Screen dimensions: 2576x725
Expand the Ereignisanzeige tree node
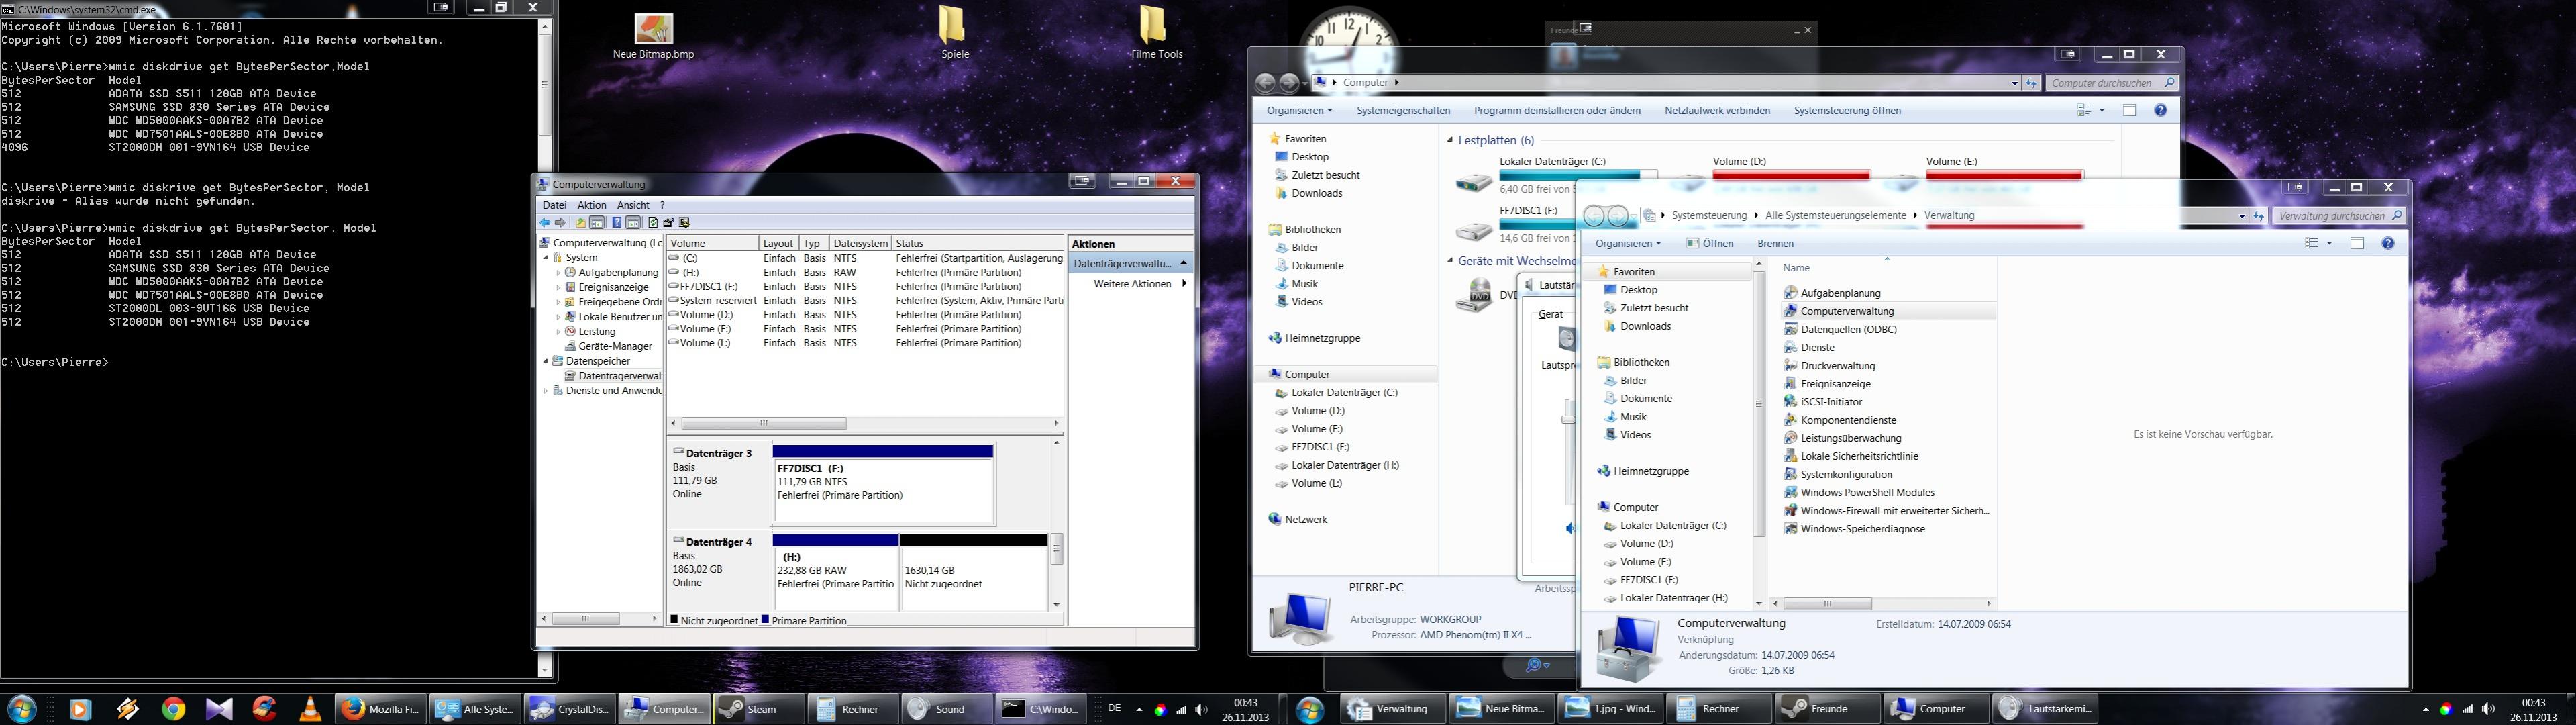(x=558, y=287)
